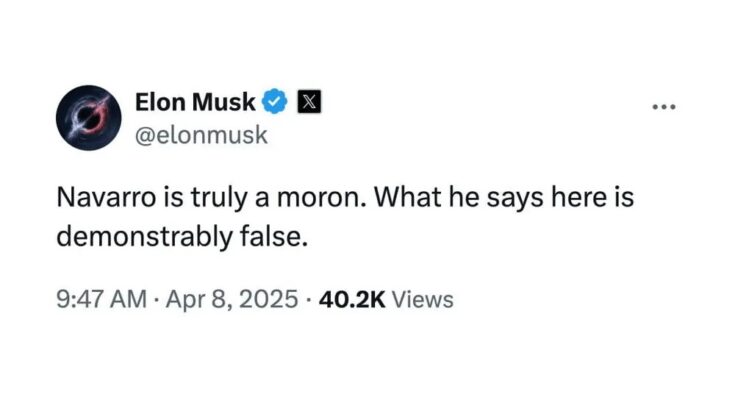Click the Apr 8, 2025 date
735x400 pixels.
click(x=232, y=299)
